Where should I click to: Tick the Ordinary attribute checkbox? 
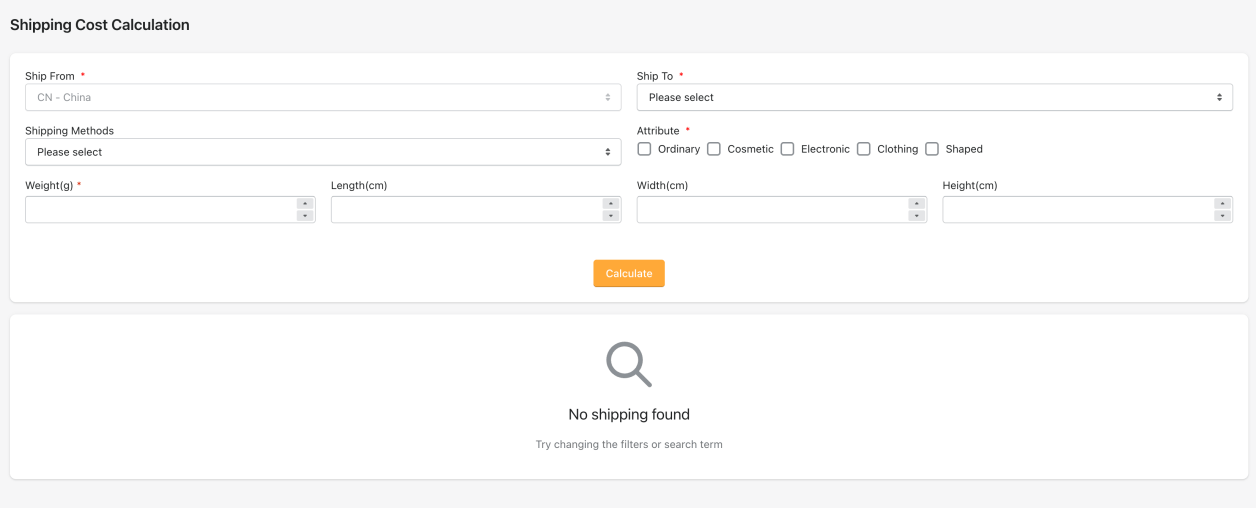(644, 149)
